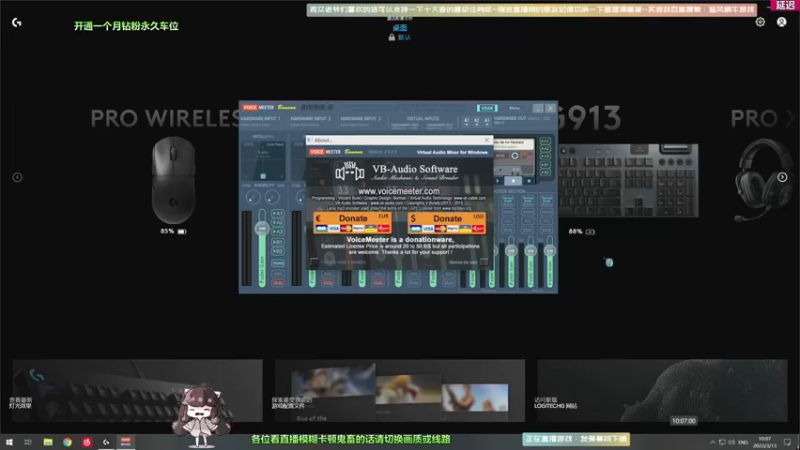Mute the first master section bus
This screenshot has width=800, height=450.
pos(508,231)
